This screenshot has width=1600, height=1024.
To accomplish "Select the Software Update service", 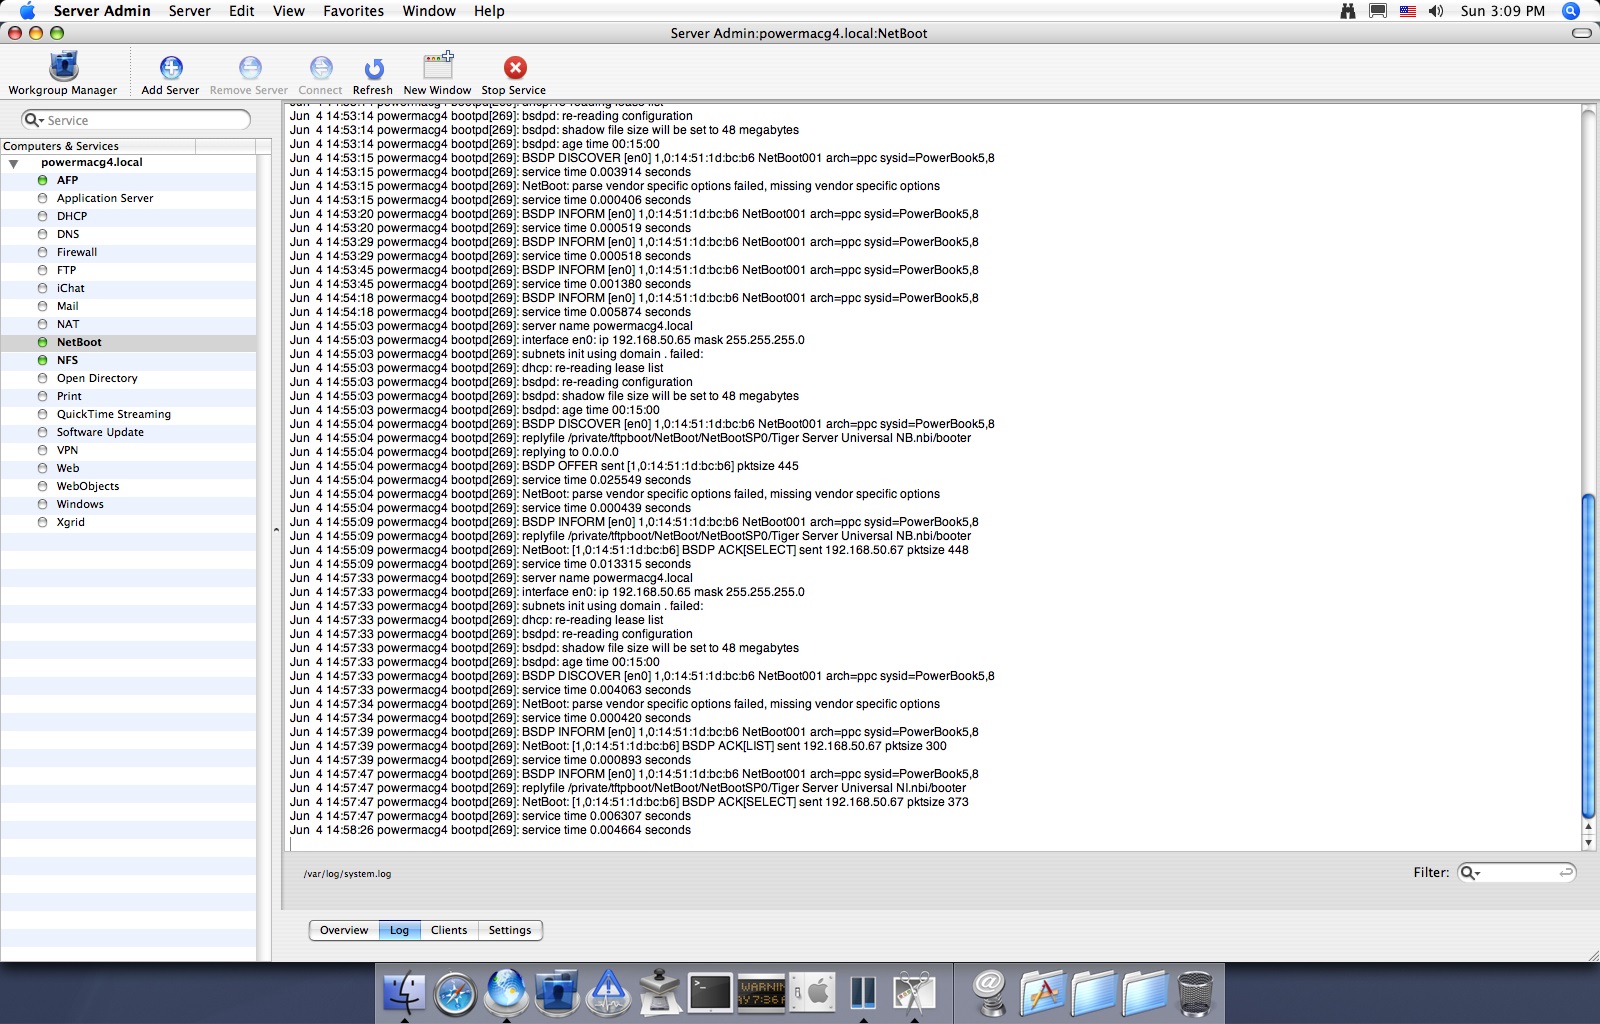I will (x=128, y=432).
